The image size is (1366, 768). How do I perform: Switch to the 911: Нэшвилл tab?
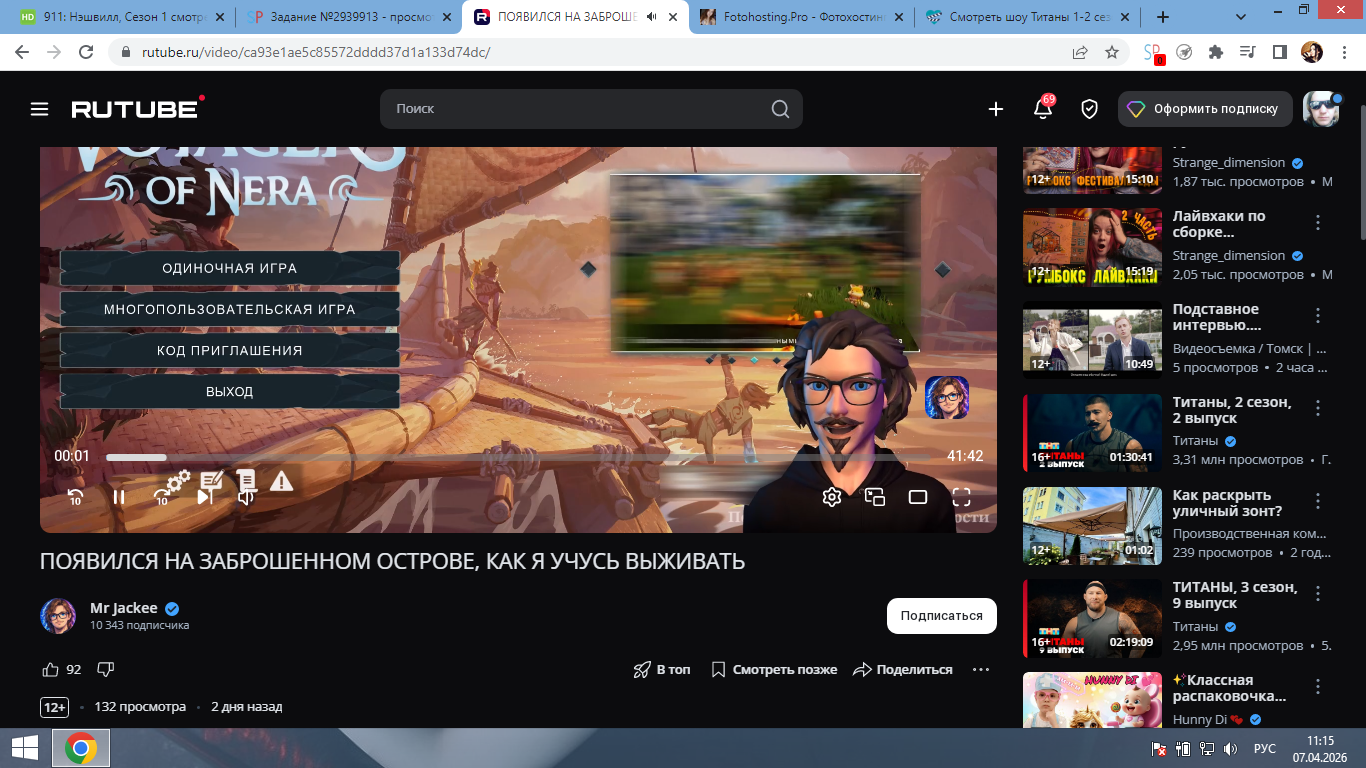coord(122,17)
